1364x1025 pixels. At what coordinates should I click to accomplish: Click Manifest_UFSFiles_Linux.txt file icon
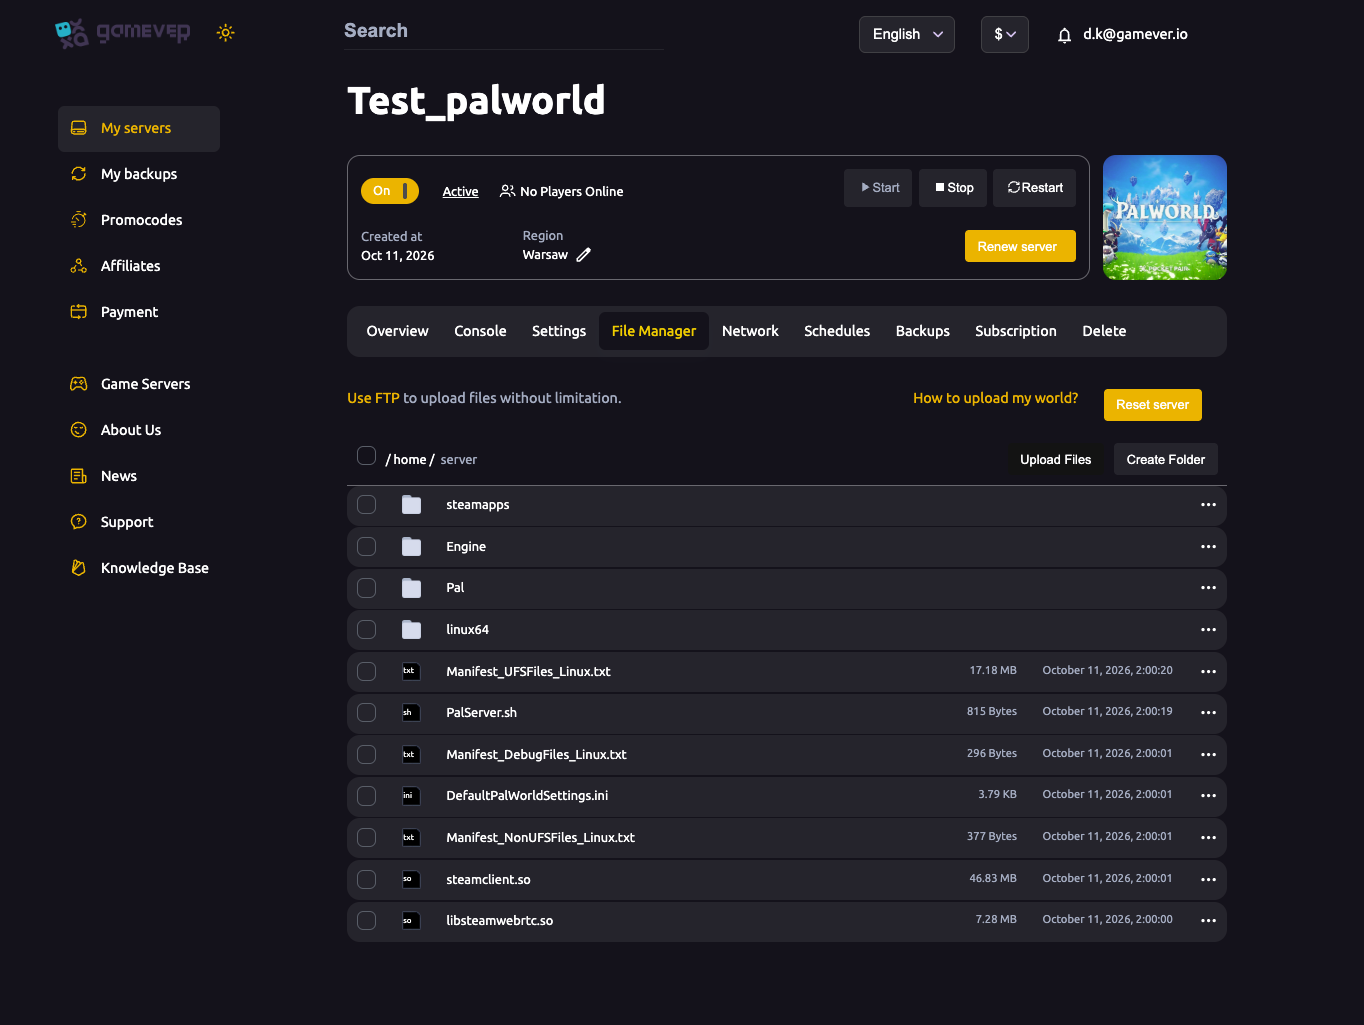tap(411, 672)
